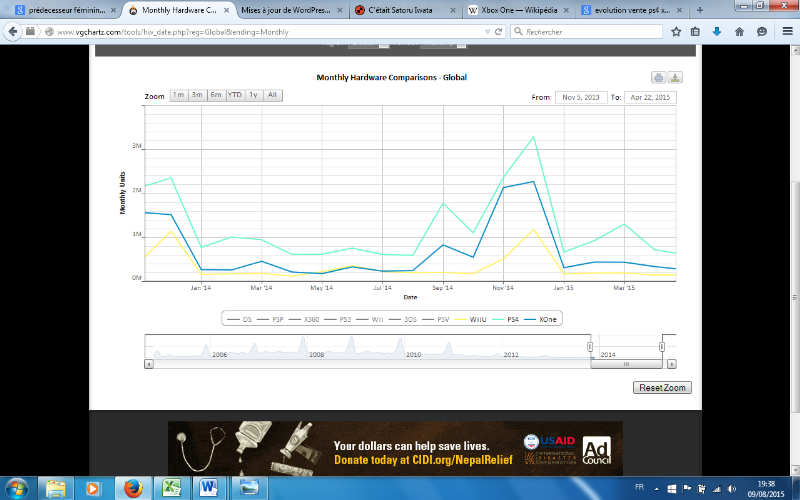Go to the Firefox home page icon
Screen dimensions: 800x500
(x=739, y=32)
